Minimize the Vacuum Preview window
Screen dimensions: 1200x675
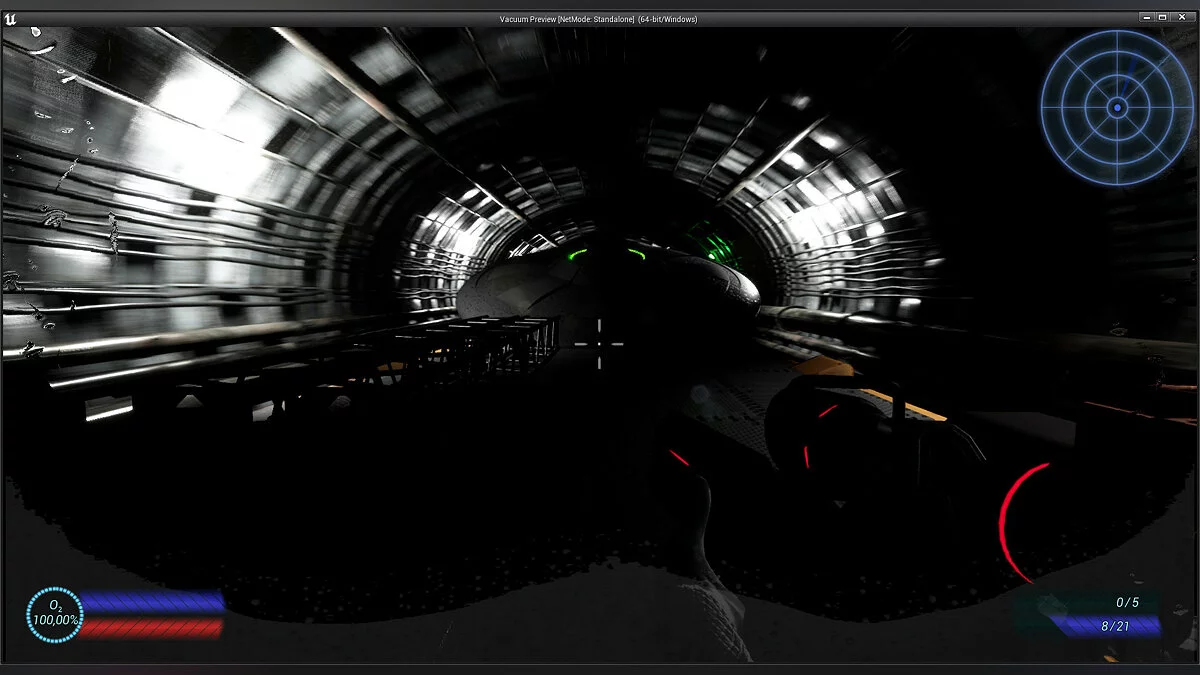1146,18
